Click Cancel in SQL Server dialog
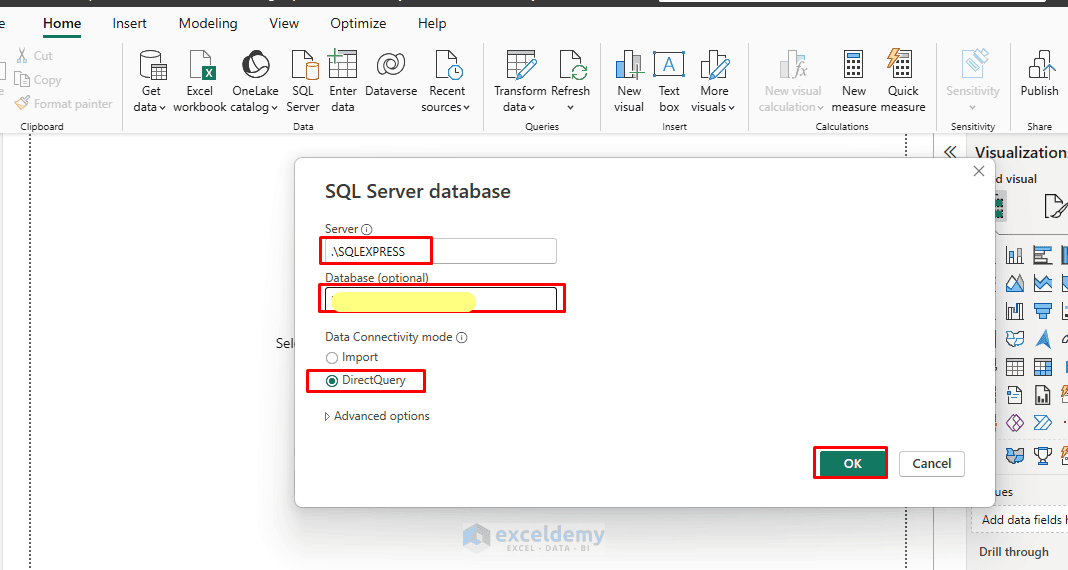Image resolution: width=1068 pixels, height=570 pixels. pos(931,464)
